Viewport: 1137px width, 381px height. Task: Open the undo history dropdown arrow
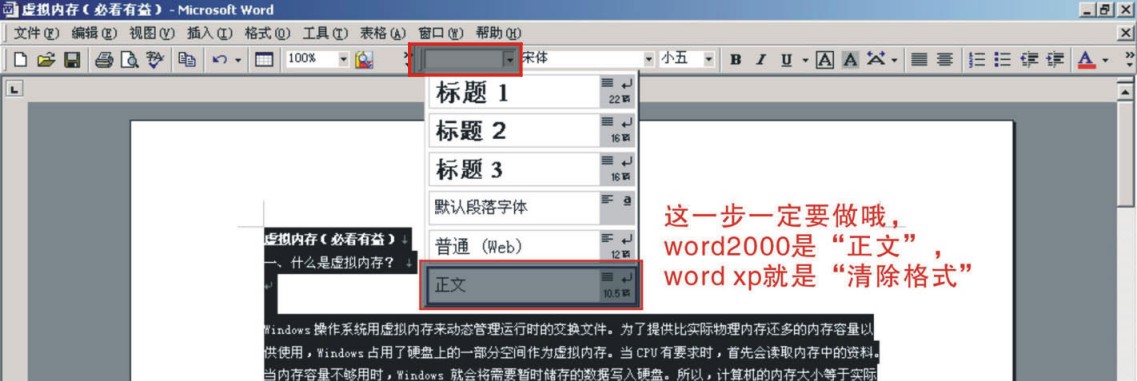239,60
